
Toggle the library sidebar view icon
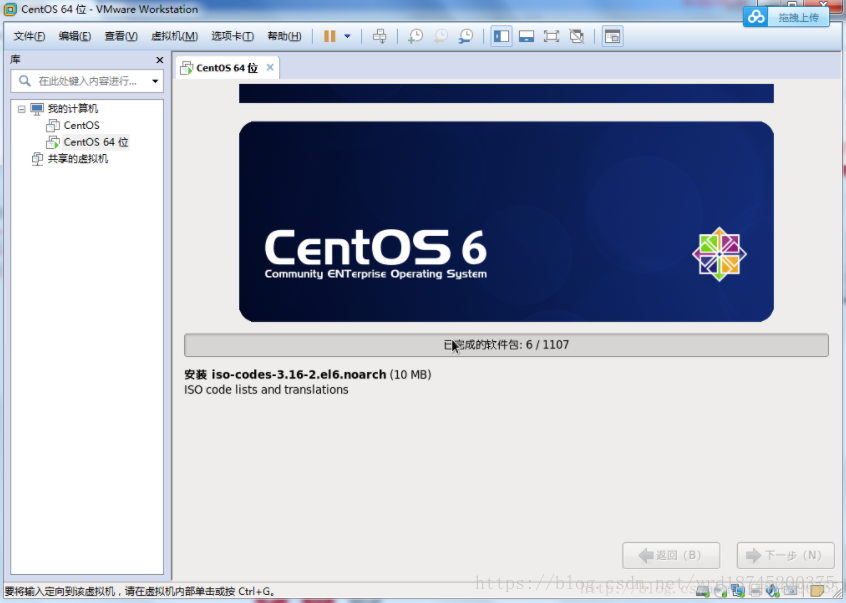pyautogui.click(x=501, y=36)
